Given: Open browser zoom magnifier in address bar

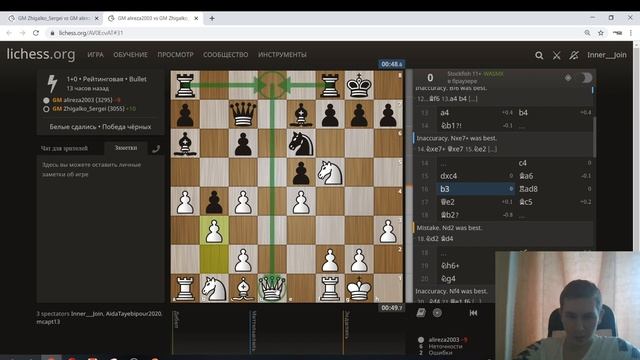Looking at the screenshot, I should 587,33.
